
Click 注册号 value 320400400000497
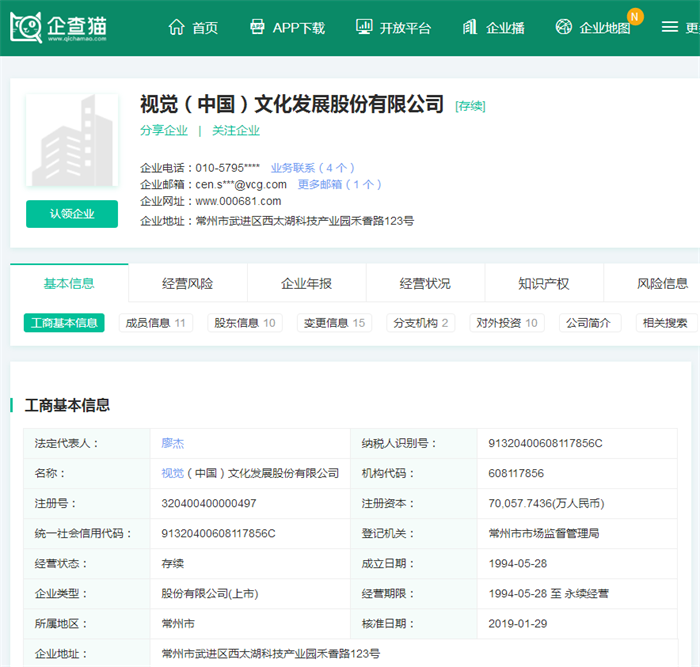[x=209, y=504]
